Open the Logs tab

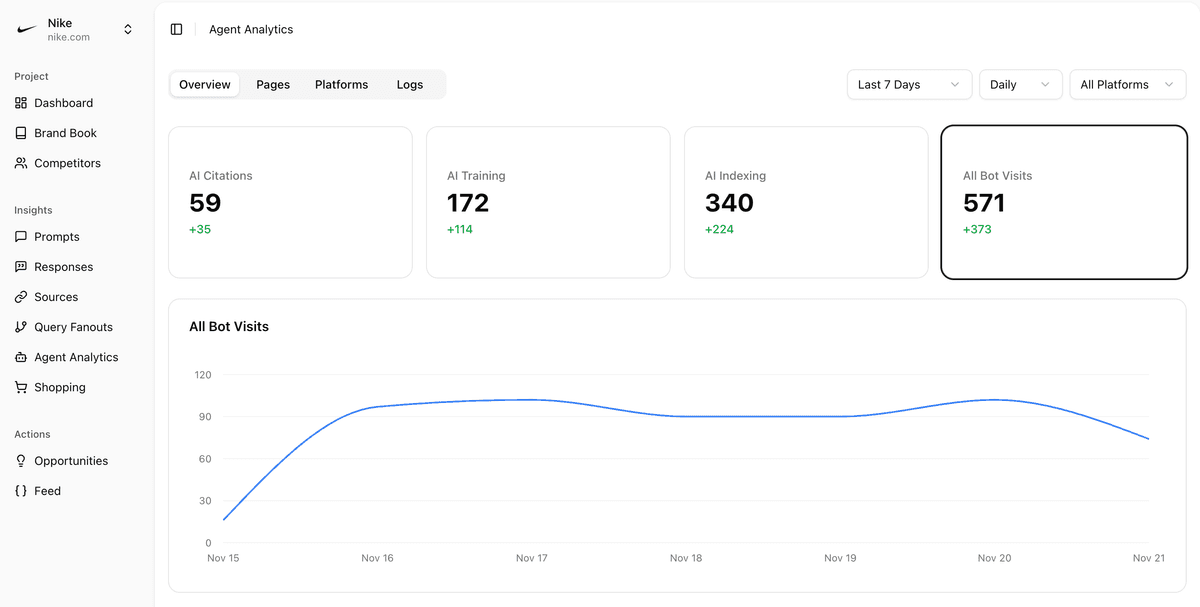pyautogui.click(x=409, y=84)
